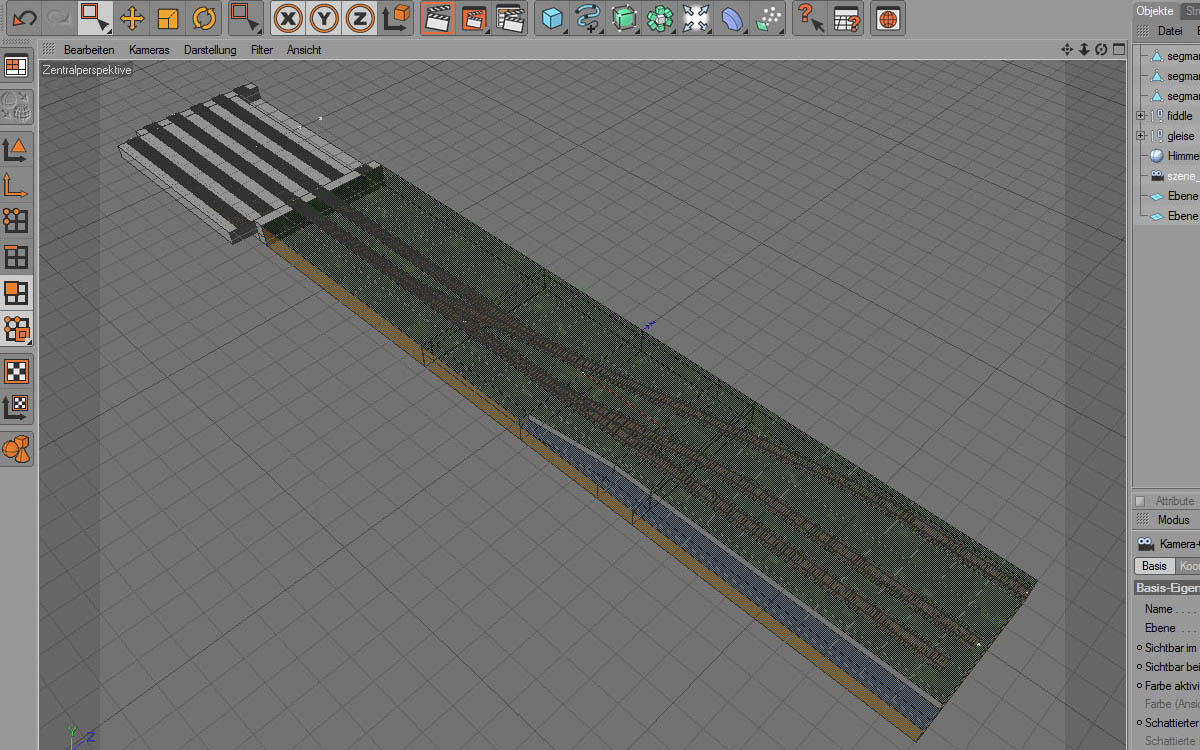Open the Darstellung viewport menu

(210, 50)
